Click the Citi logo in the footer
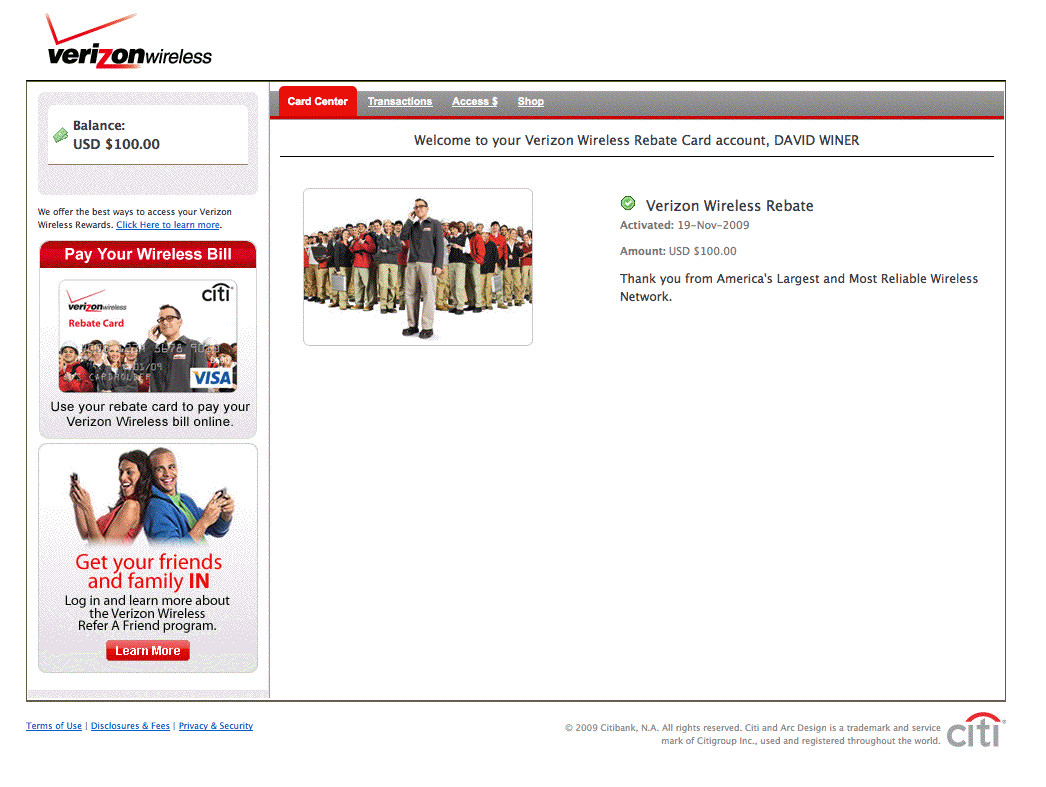The height and width of the screenshot is (787, 1046). [975, 732]
